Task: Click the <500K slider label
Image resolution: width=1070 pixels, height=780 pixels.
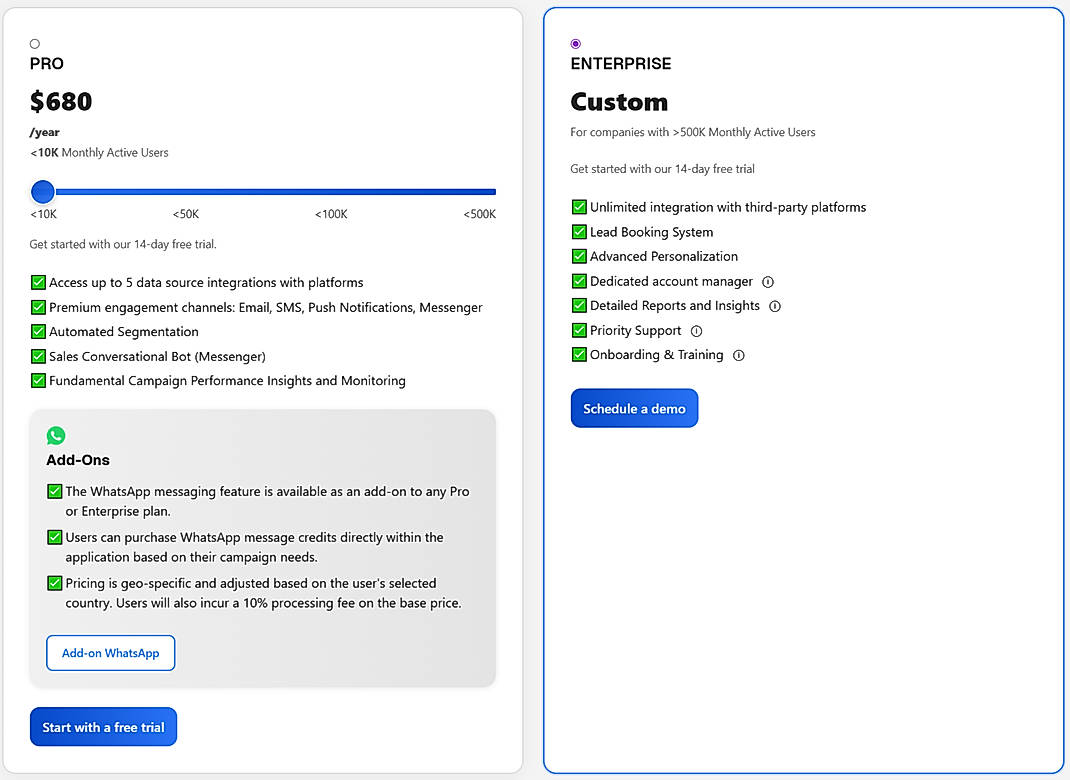Action: pyautogui.click(x=479, y=214)
